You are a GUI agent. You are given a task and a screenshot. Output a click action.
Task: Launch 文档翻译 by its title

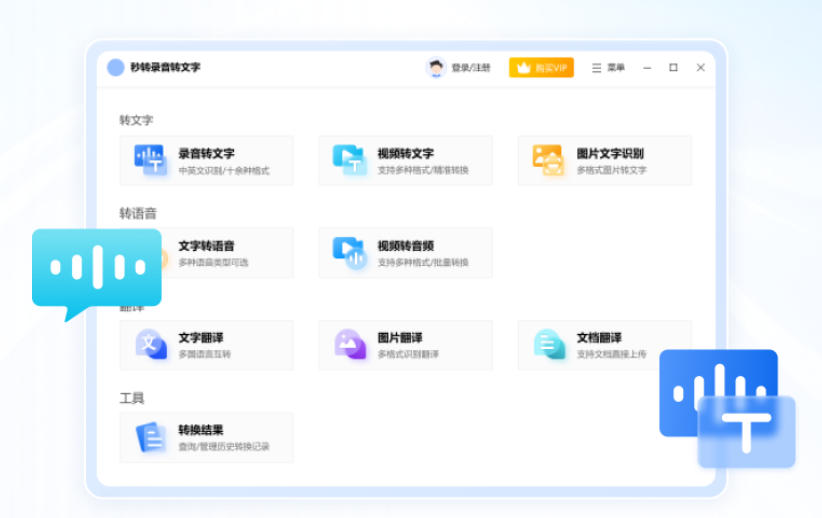(x=599, y=338)
